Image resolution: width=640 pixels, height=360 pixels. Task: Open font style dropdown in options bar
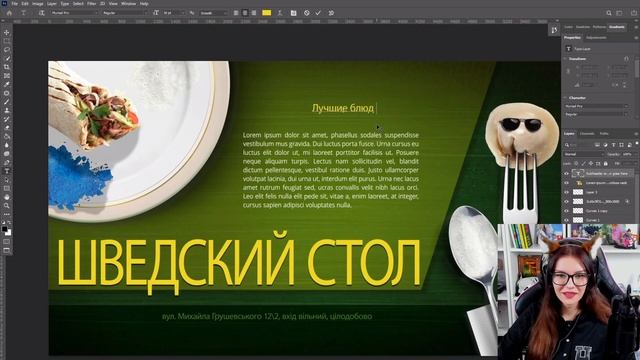pos(124,13)
